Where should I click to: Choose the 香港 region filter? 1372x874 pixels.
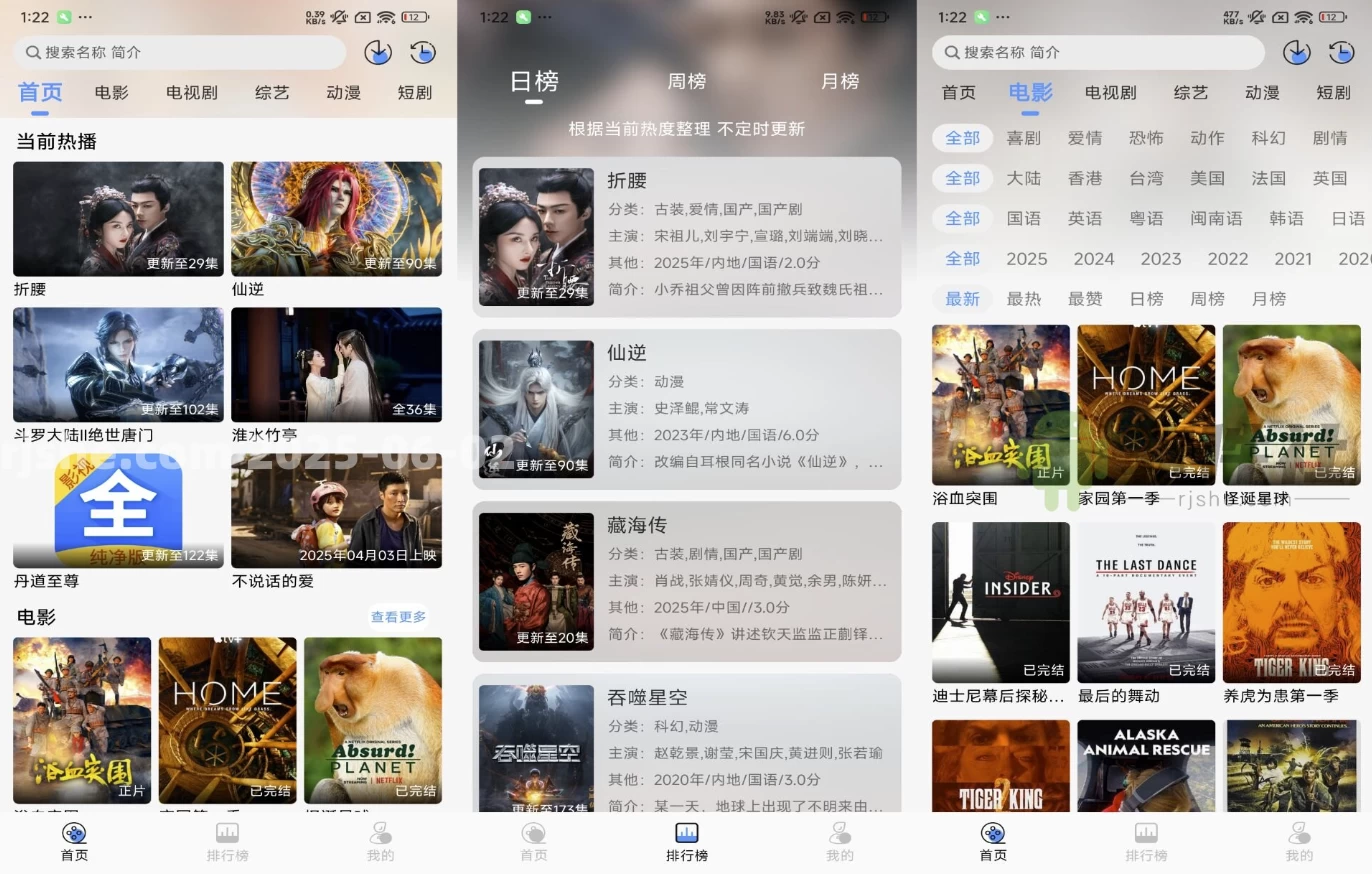pos(1085,178)
